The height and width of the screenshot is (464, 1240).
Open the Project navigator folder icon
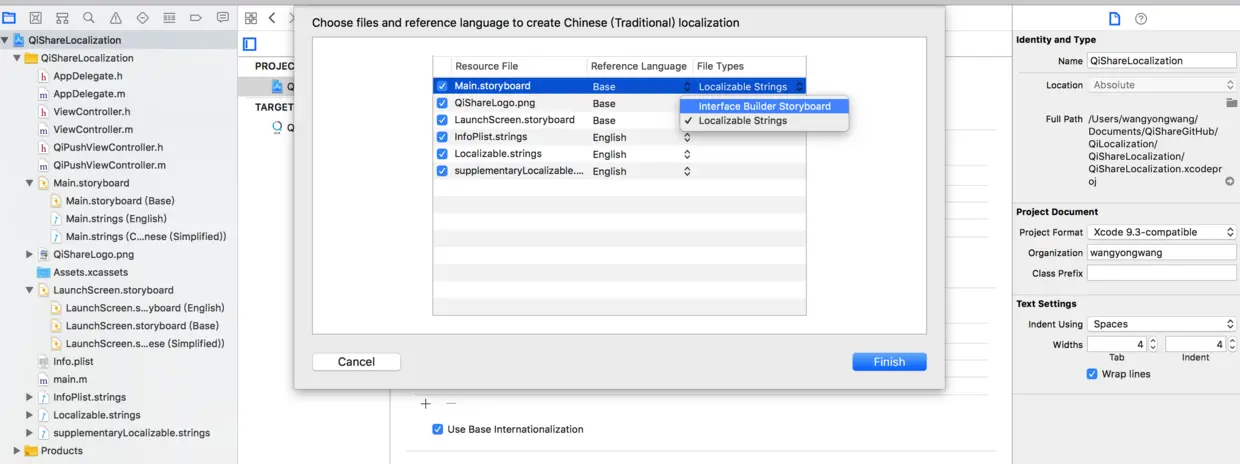click(x=9, y=18)
